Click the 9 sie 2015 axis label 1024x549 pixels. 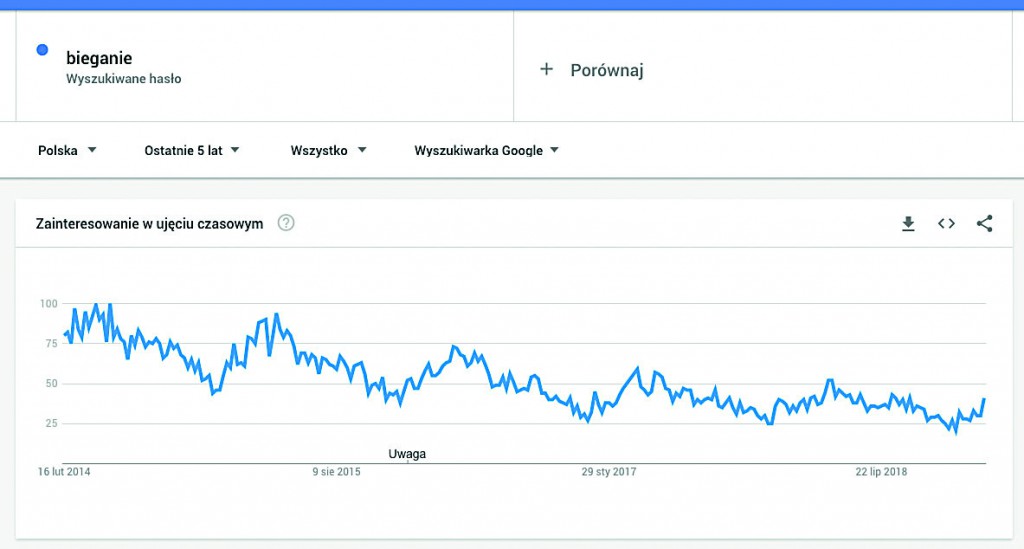(x=336, y=472)
